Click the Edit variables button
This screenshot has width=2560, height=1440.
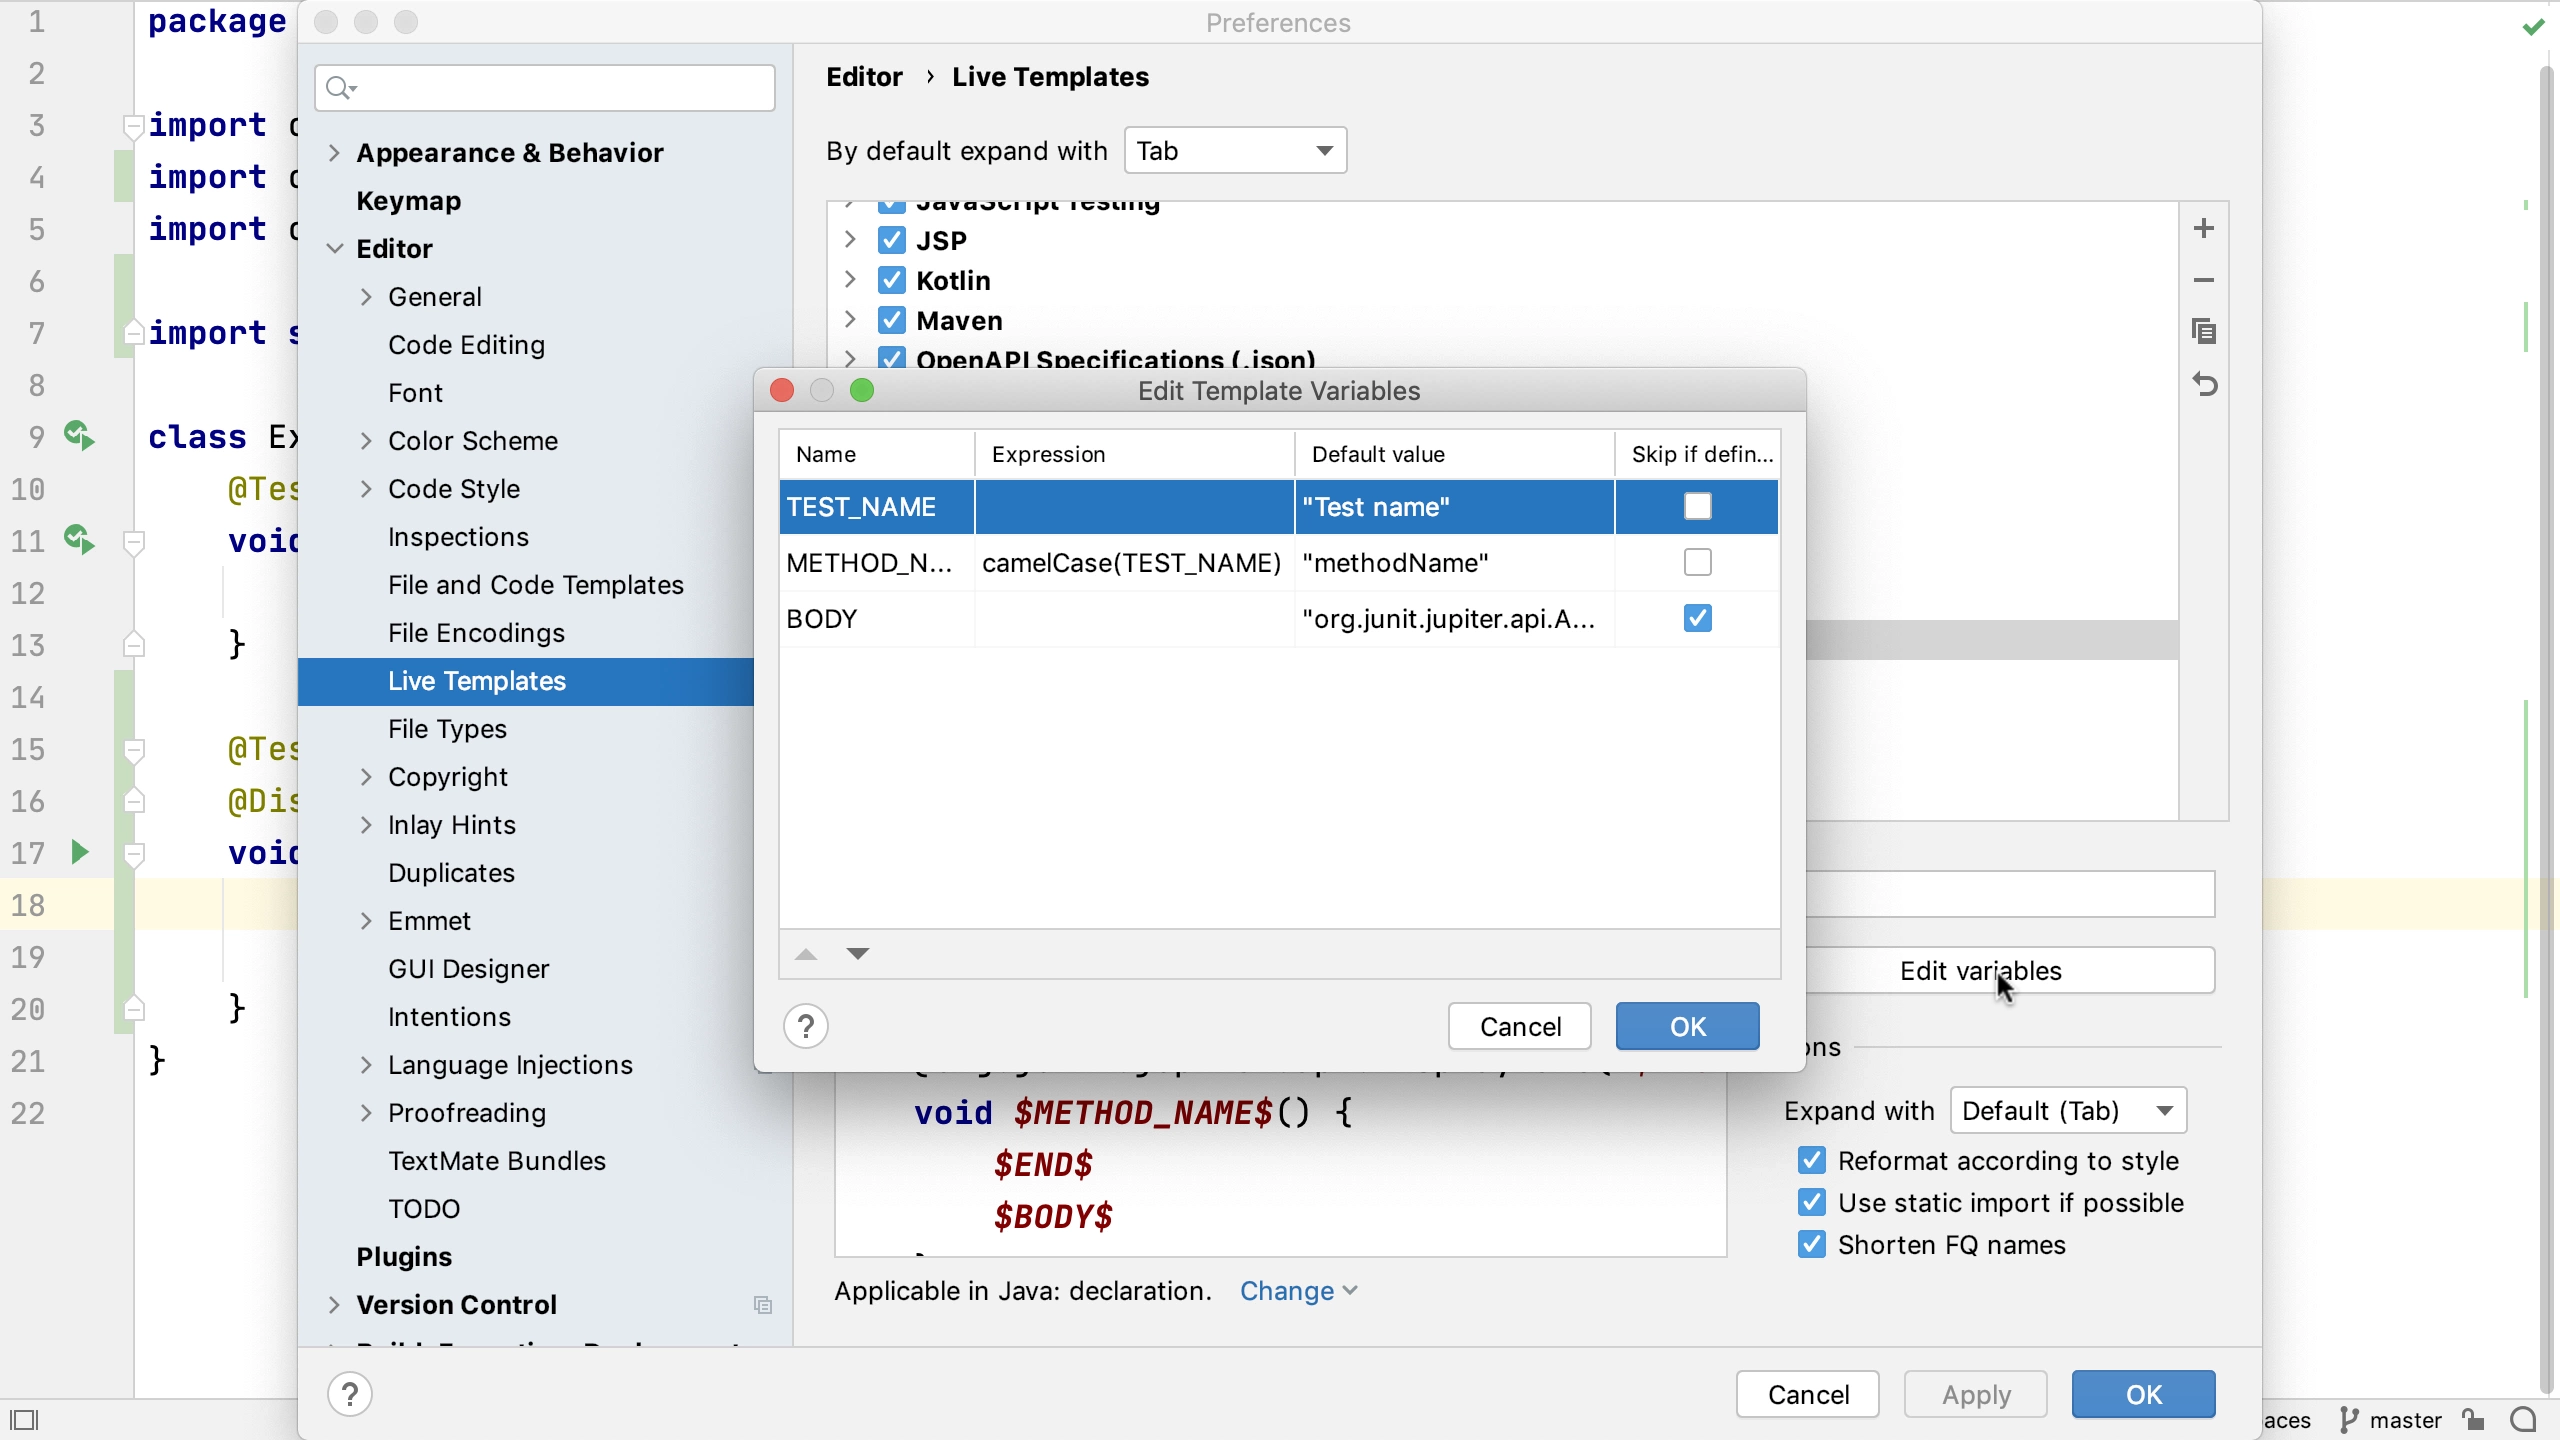coord(1982,971)
